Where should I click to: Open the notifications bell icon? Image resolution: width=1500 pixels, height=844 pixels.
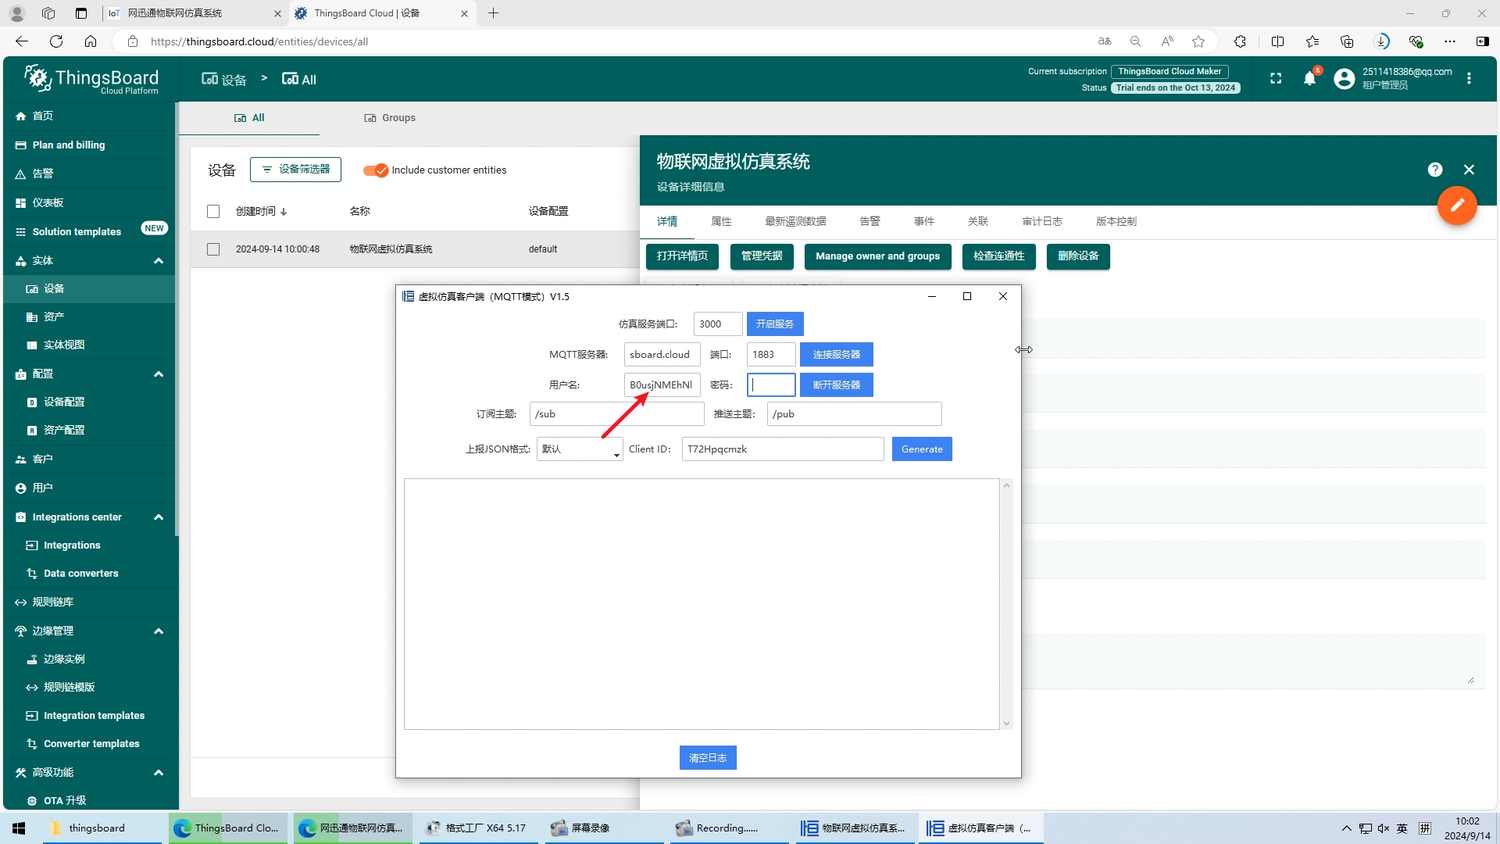point(1309,79)
